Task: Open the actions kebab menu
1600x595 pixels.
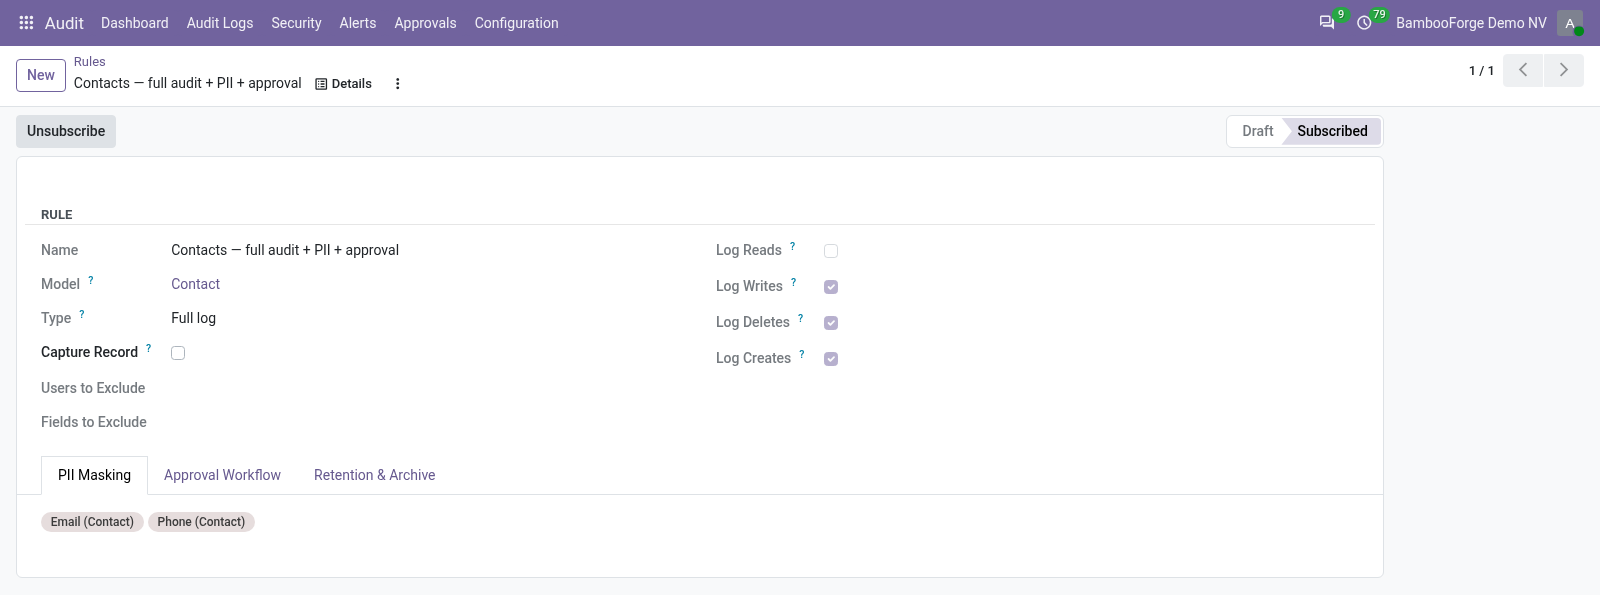Action: click(x=398, y=84)
